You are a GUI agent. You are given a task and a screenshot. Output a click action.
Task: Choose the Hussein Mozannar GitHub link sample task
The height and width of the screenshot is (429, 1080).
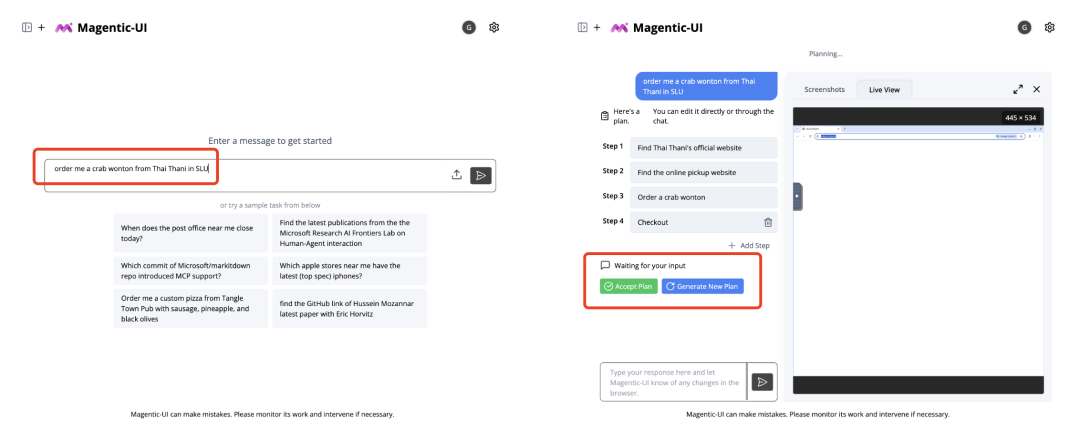[x=350, y=308]
